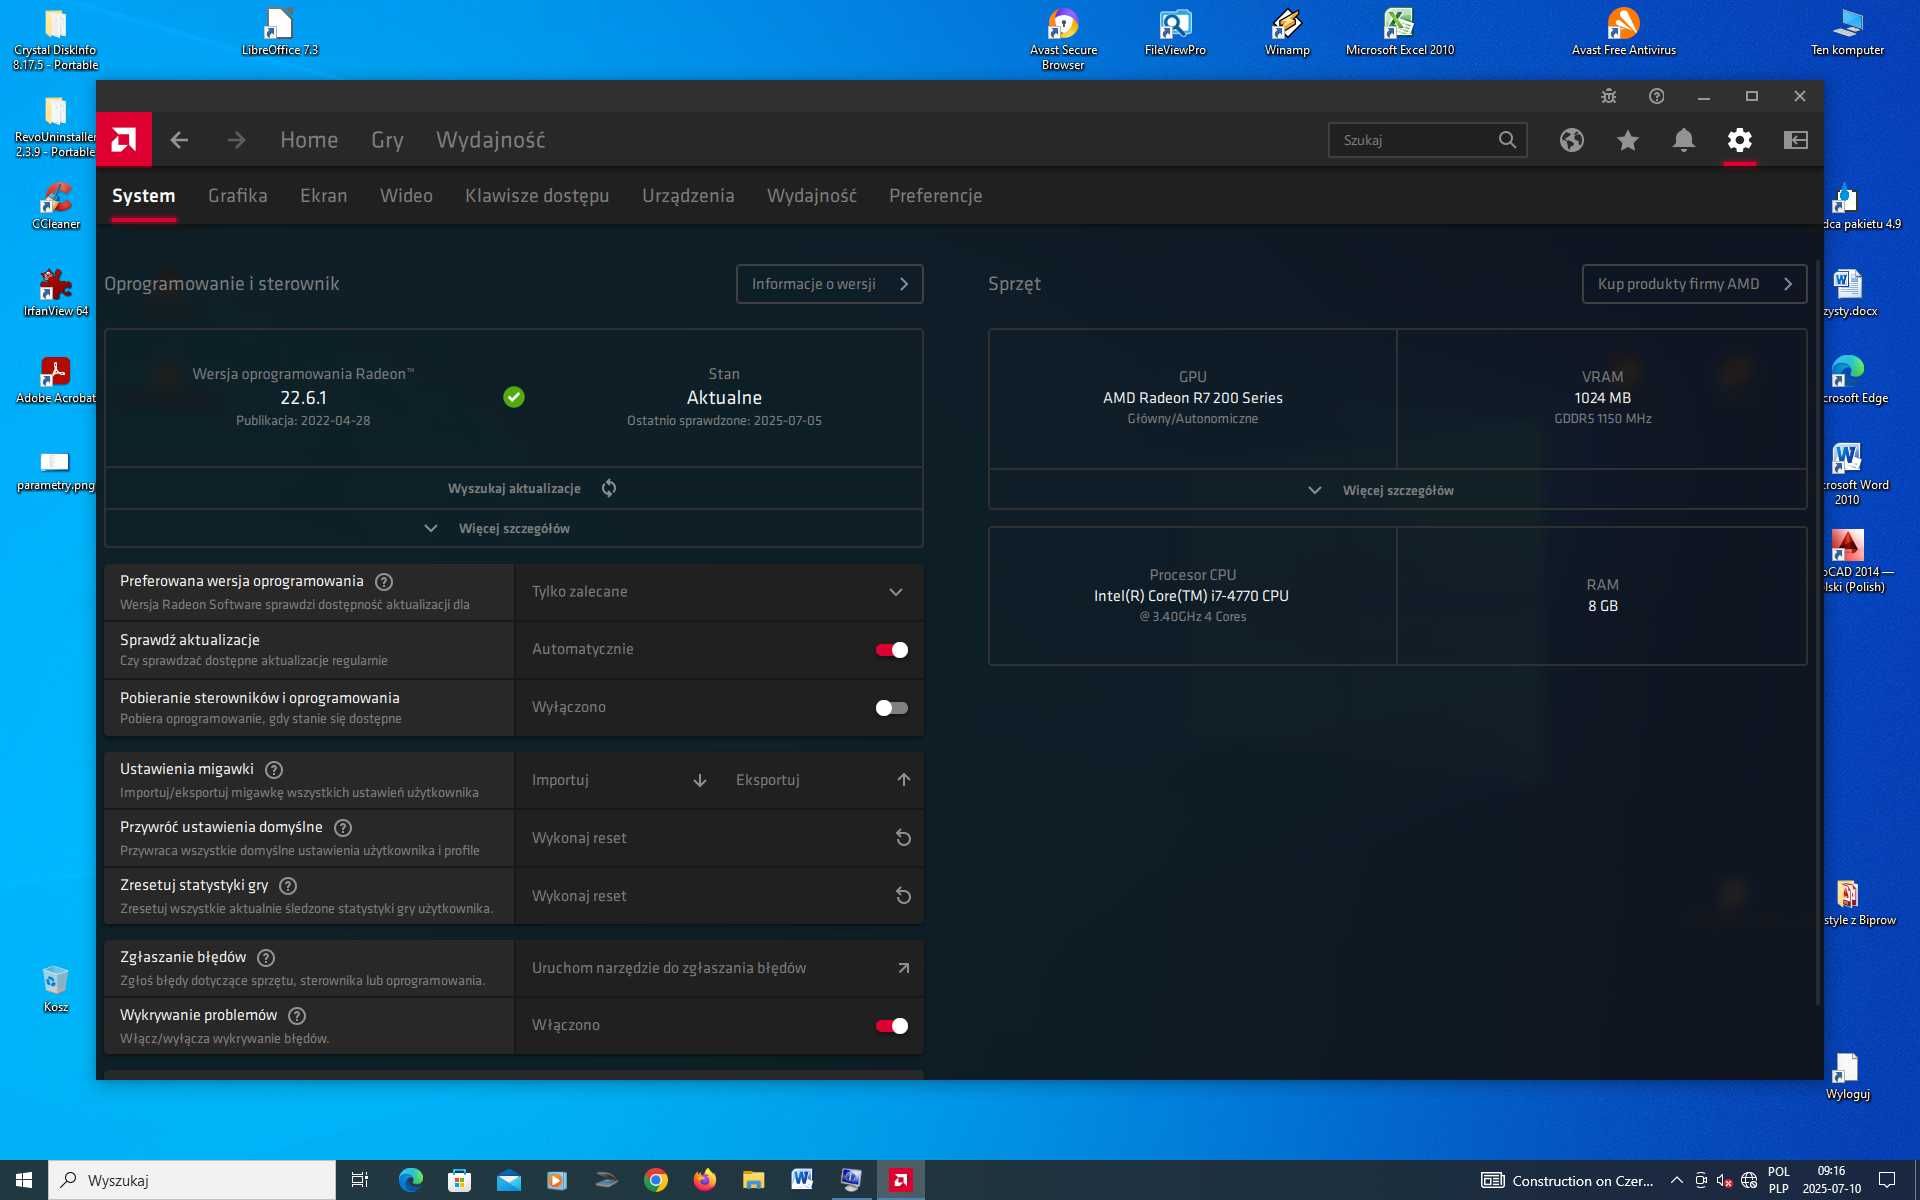Viewport: 1920px width, 1200px height.
Task: Toggle Wykrywanie problemów switch
Action: [x=891, y=1026]
